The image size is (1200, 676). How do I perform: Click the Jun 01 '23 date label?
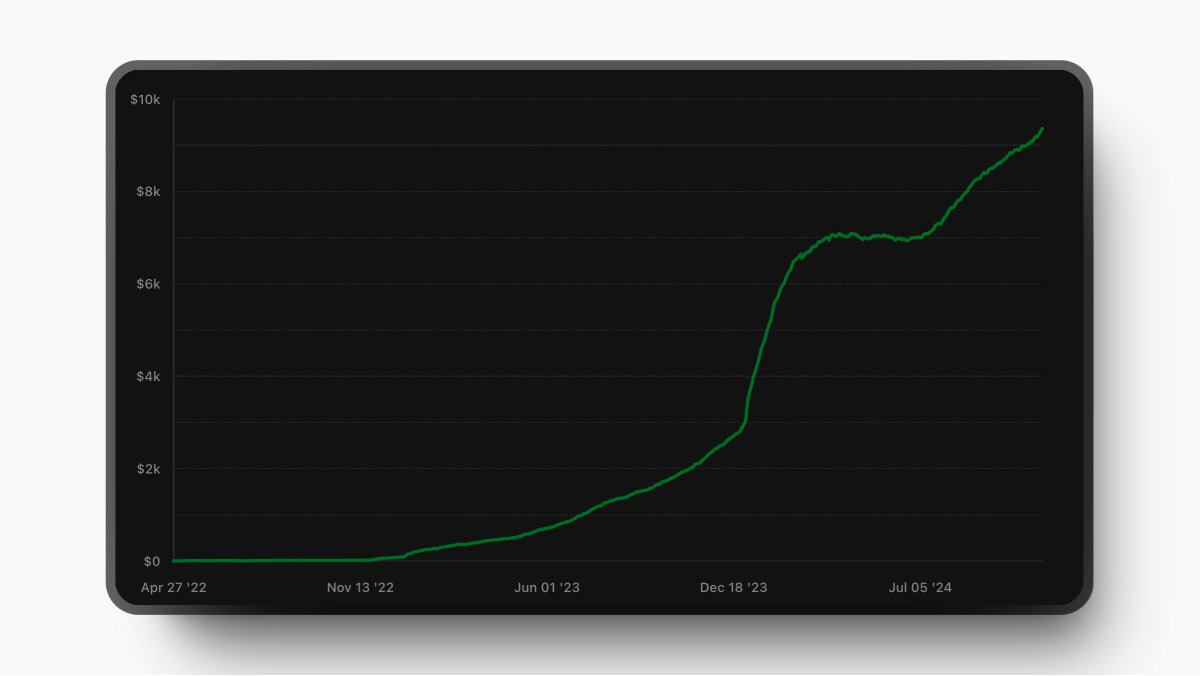(547, 588)
